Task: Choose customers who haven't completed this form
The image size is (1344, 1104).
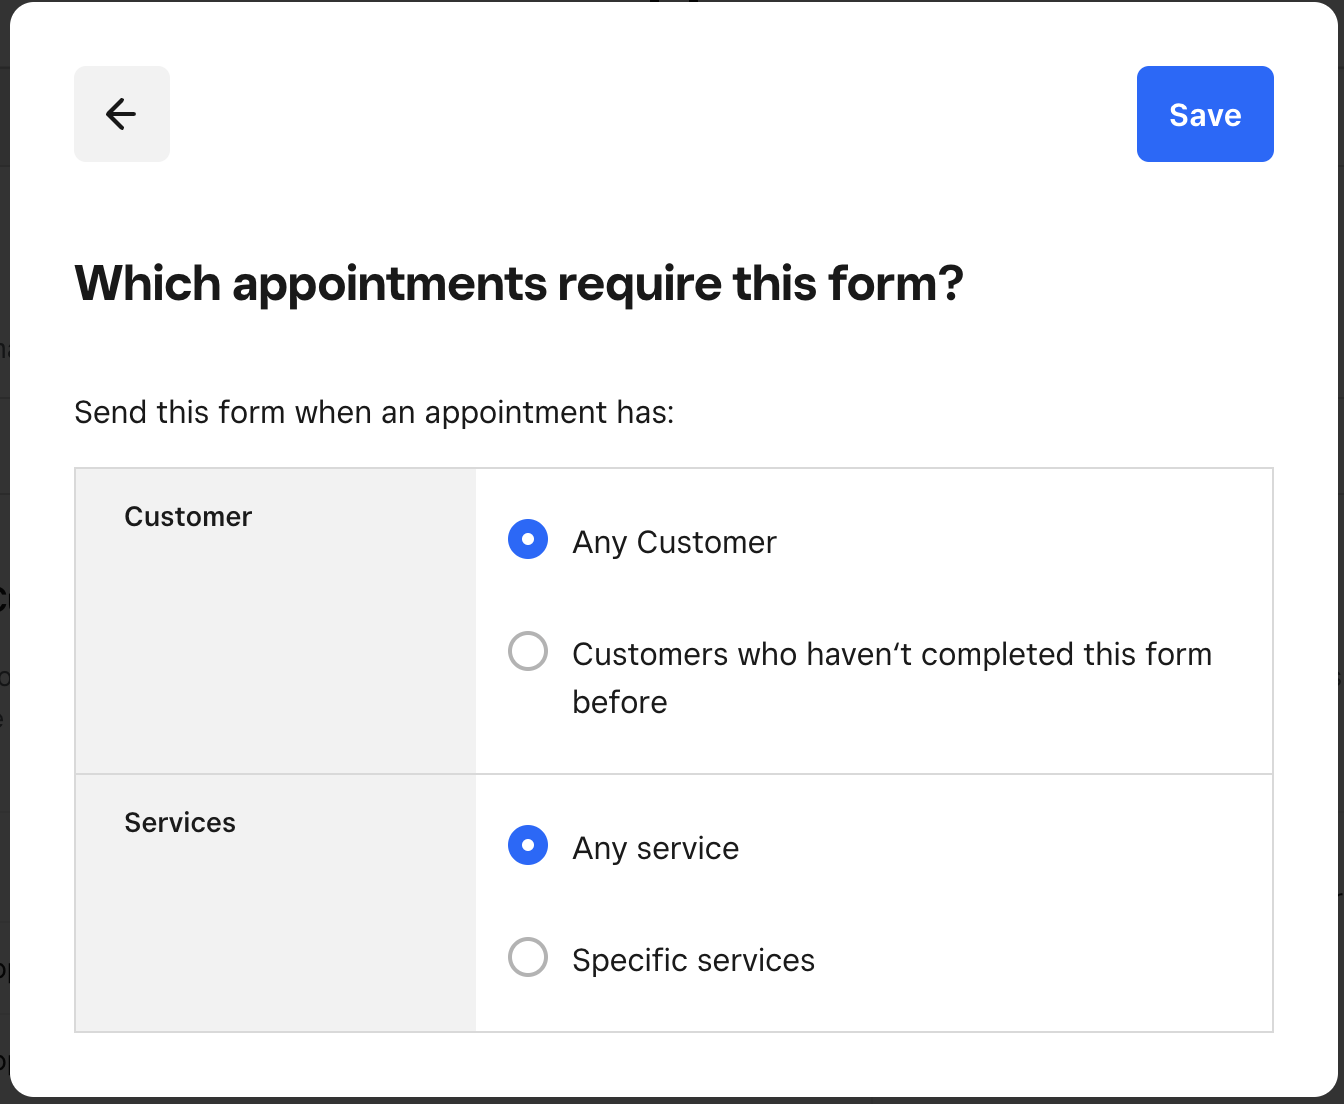Action: coord(528,651)
